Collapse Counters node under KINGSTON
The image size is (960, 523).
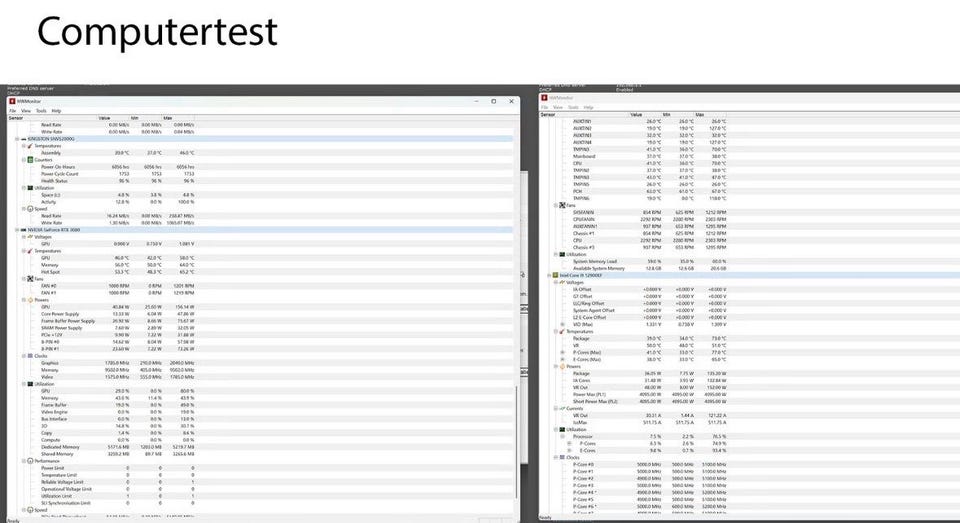[24, 160]
